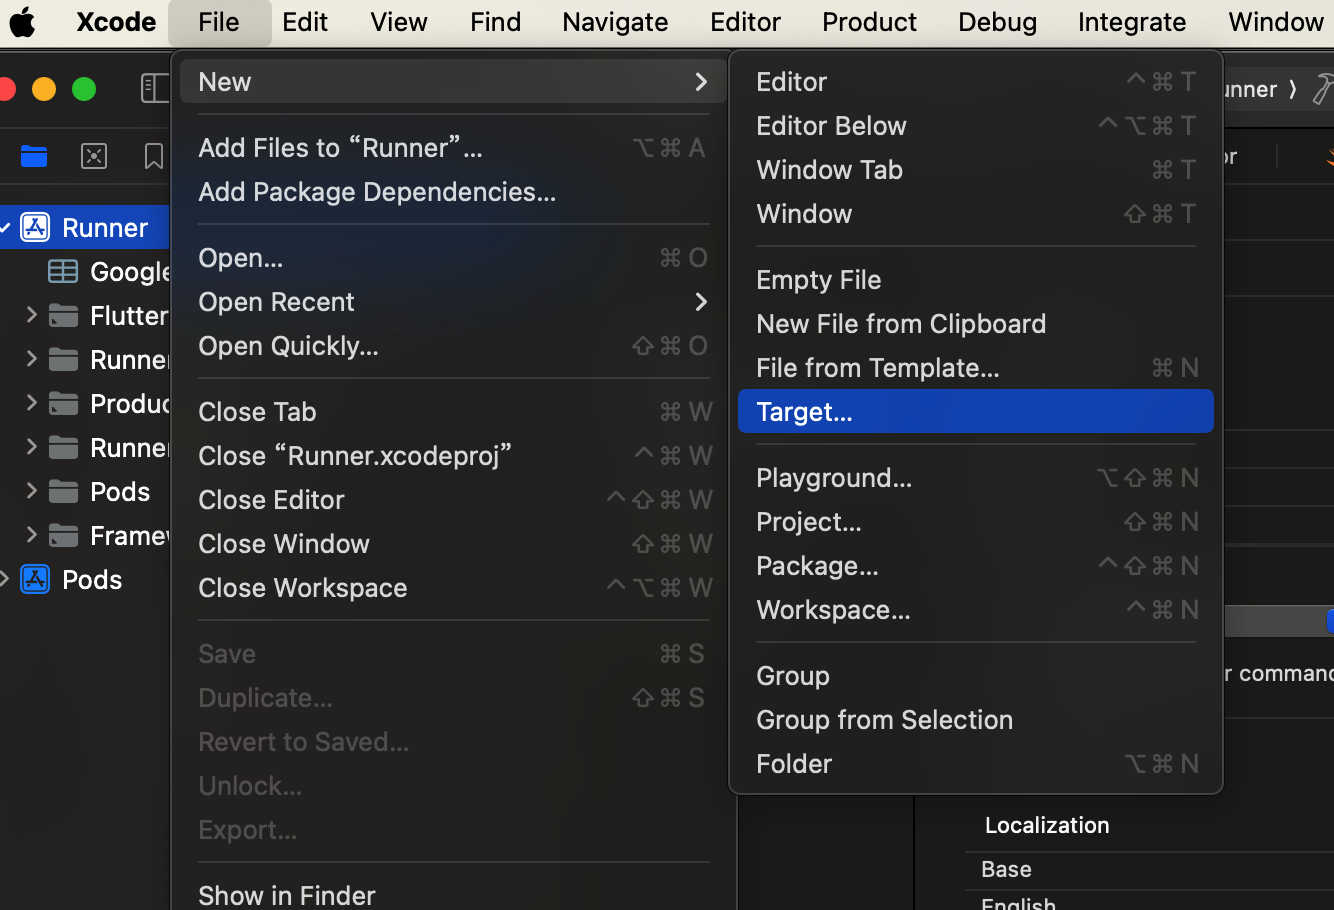Expand the Pods project
Viewport: 1334px width, 910px height.
click(5, 579)
